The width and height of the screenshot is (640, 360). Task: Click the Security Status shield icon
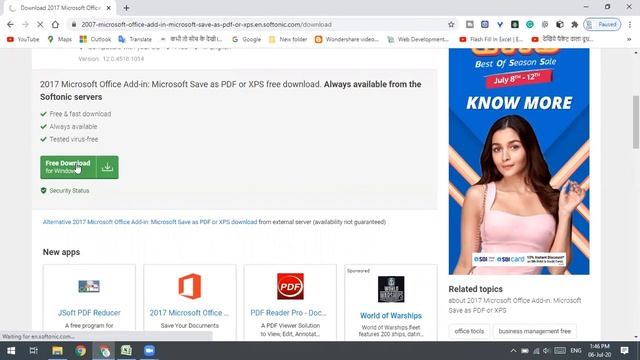(x=44, y=191)
